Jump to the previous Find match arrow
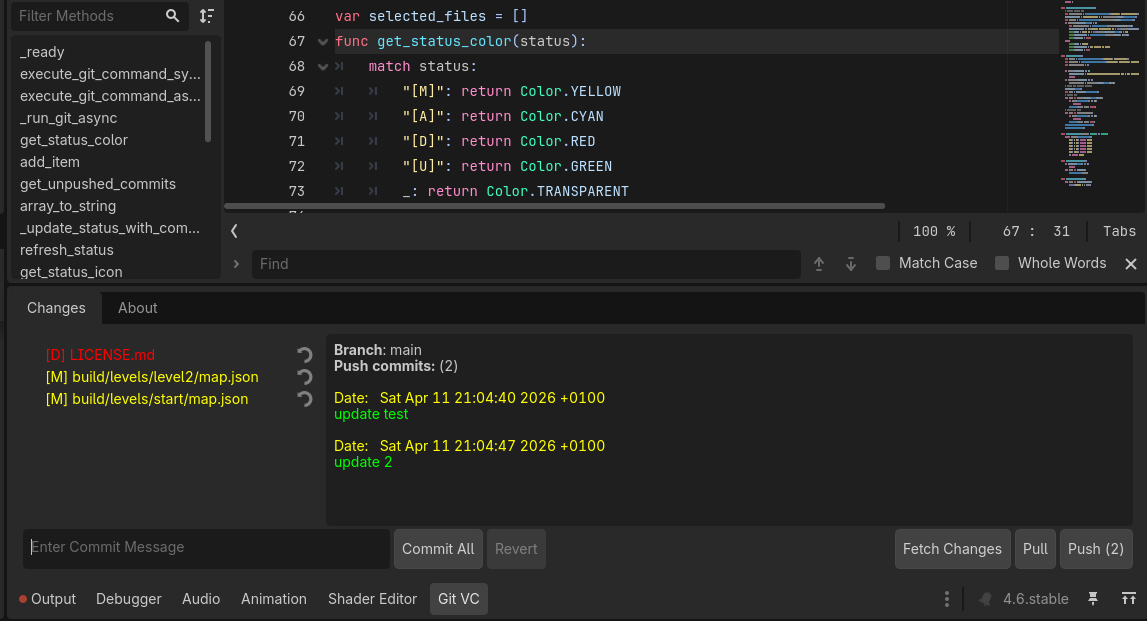This screenshot has height=621, width=1147. (x=819, y=264)
